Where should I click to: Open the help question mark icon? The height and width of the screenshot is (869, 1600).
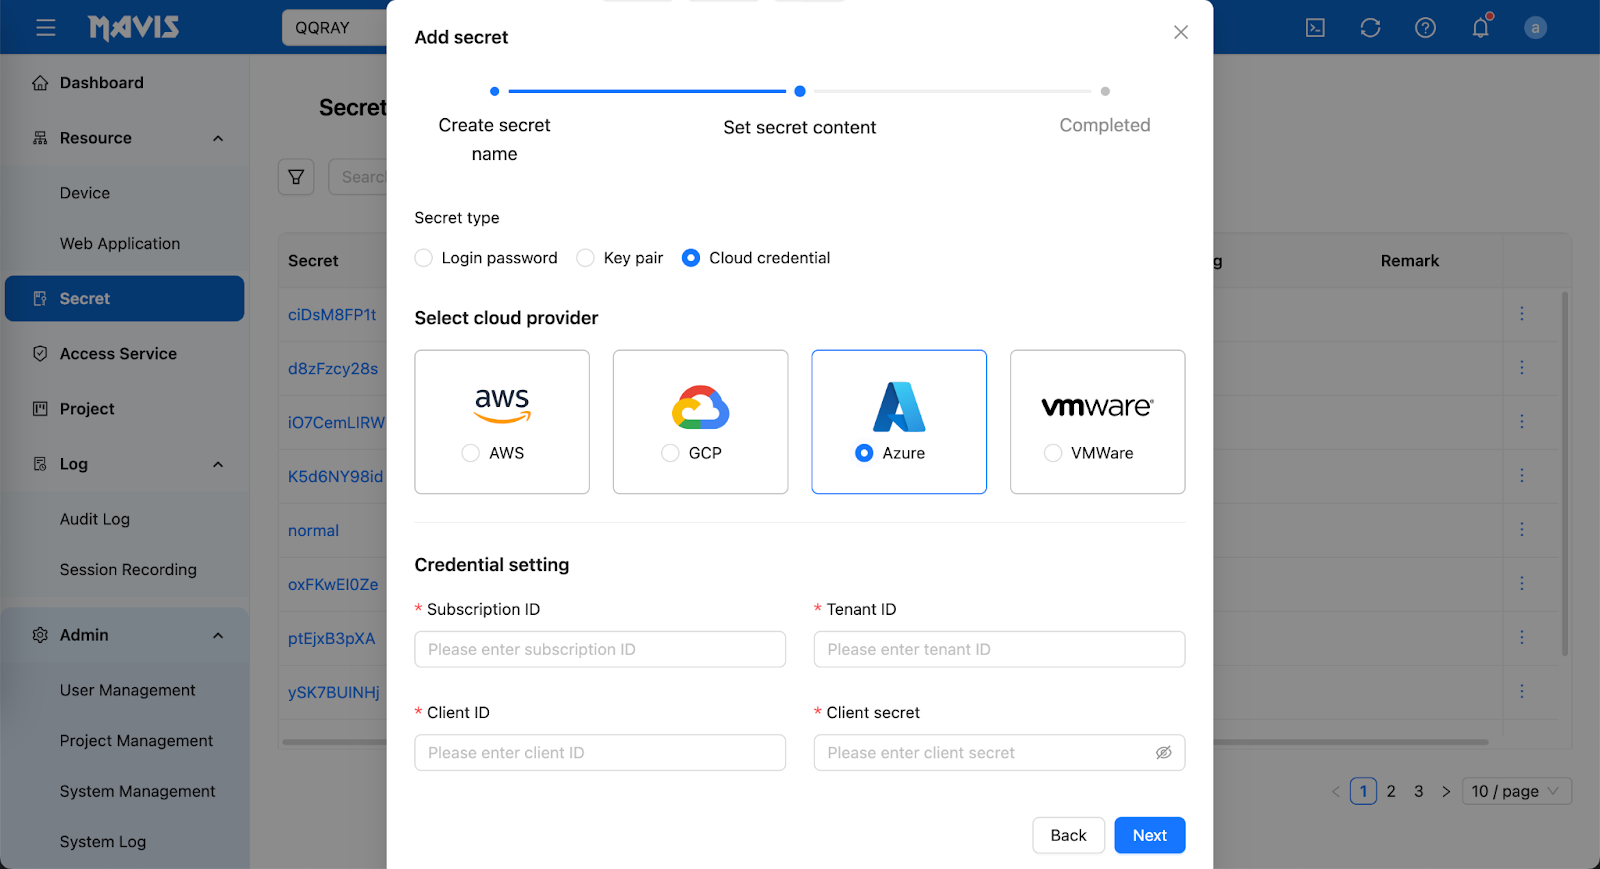pyautogui.click(x=1425, y=28)
